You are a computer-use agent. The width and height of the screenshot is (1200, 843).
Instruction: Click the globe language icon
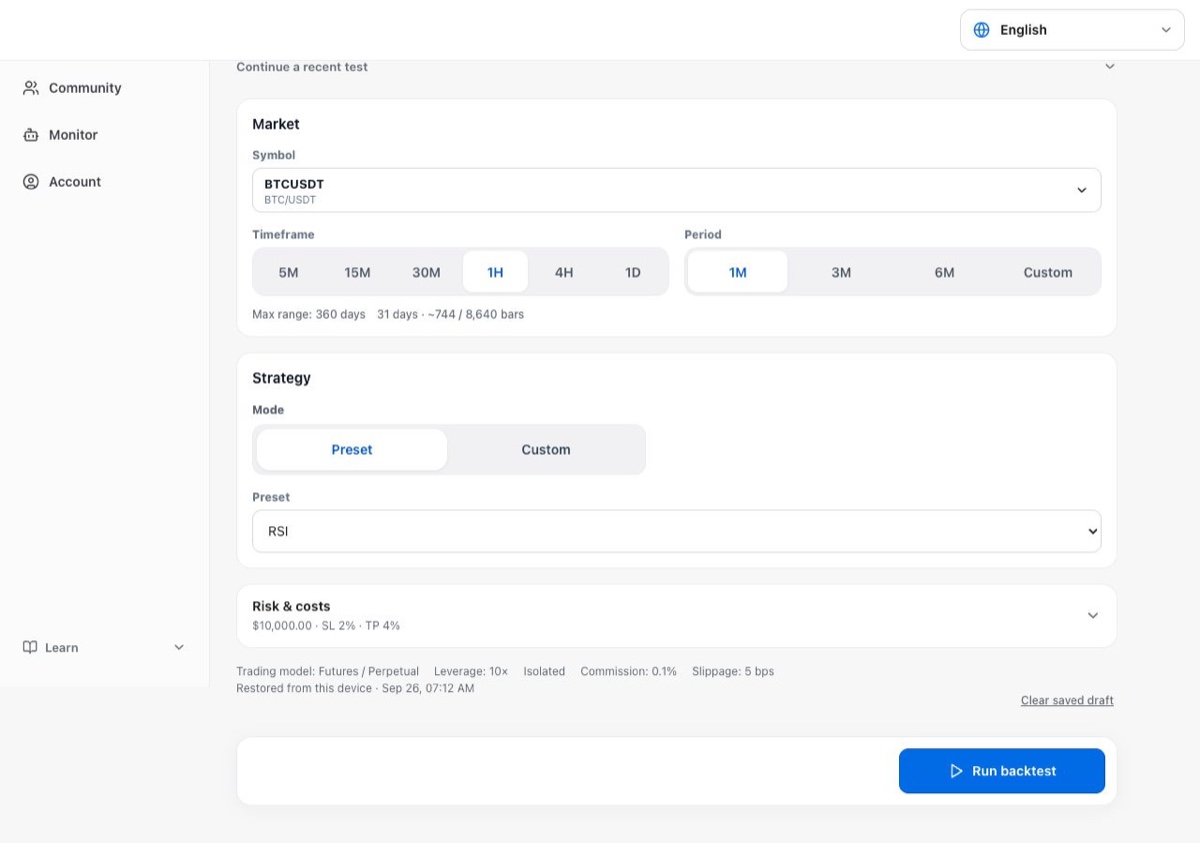(x=982, y=30)
